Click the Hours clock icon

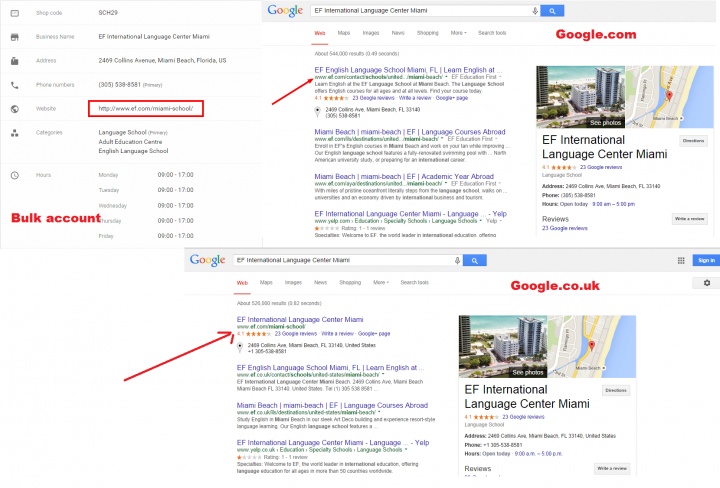click(x=15, y=175)
